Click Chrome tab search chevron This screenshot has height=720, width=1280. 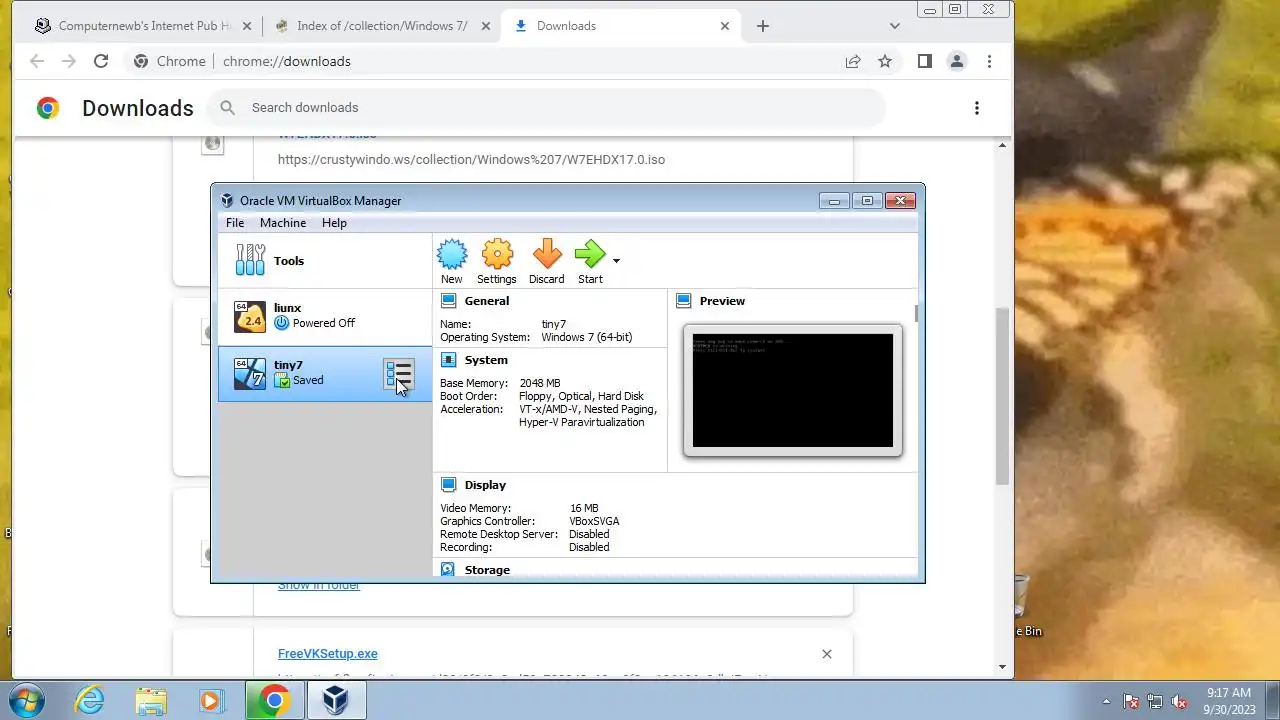(x=895, y=26)
